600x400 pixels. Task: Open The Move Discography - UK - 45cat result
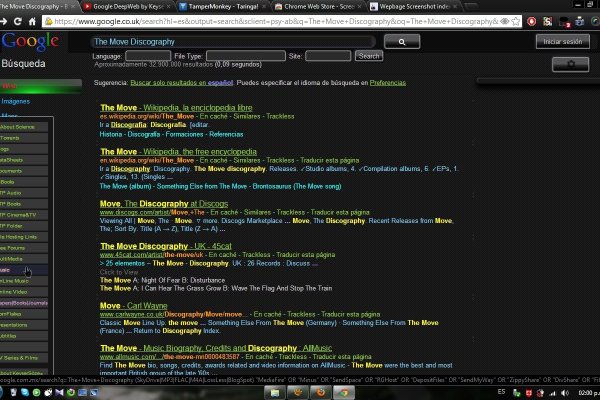166,246
